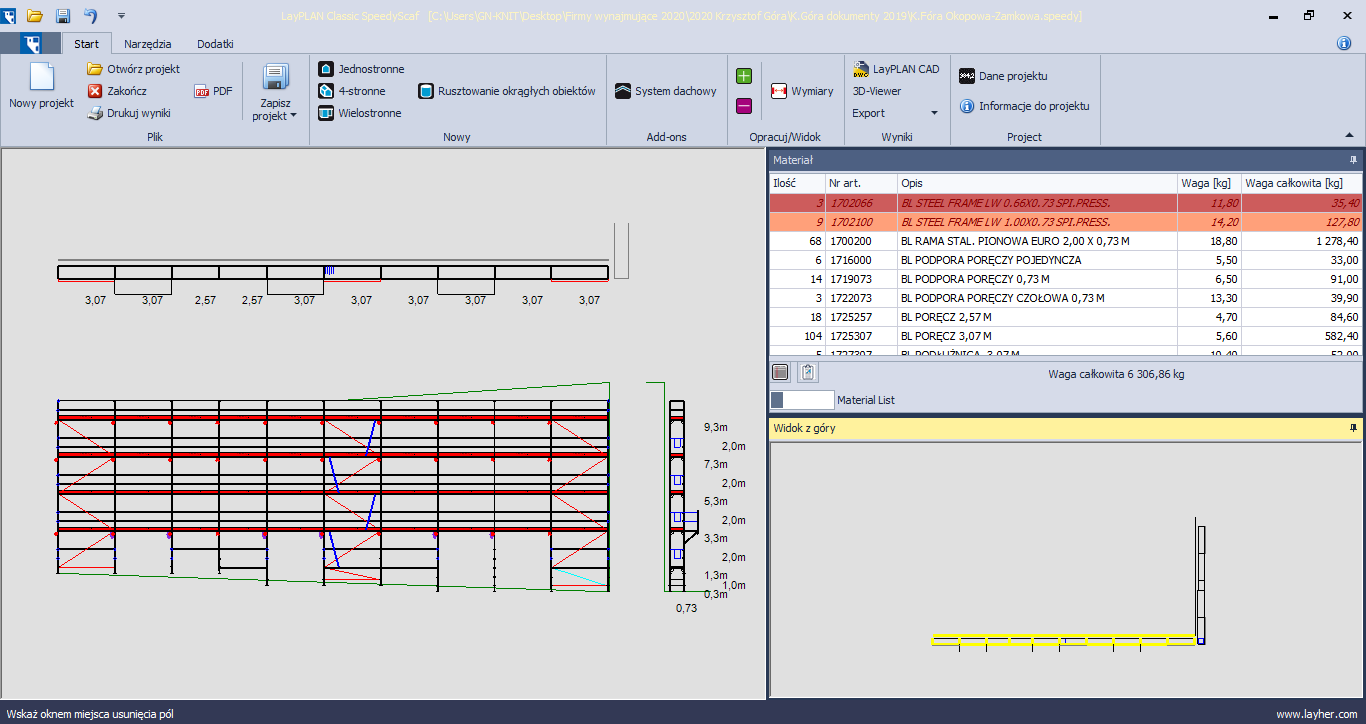Screen dimensions: 1366x724
Task: Open the Narzędzia tab
Action: tap(148, 44)
